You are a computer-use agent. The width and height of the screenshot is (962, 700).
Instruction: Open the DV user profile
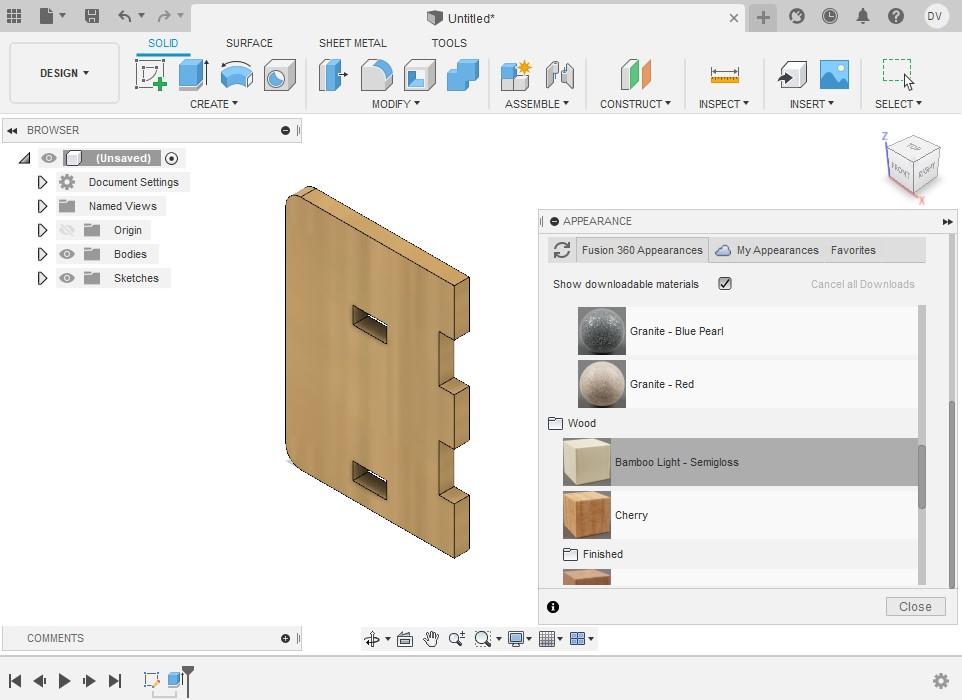point(935,17)
